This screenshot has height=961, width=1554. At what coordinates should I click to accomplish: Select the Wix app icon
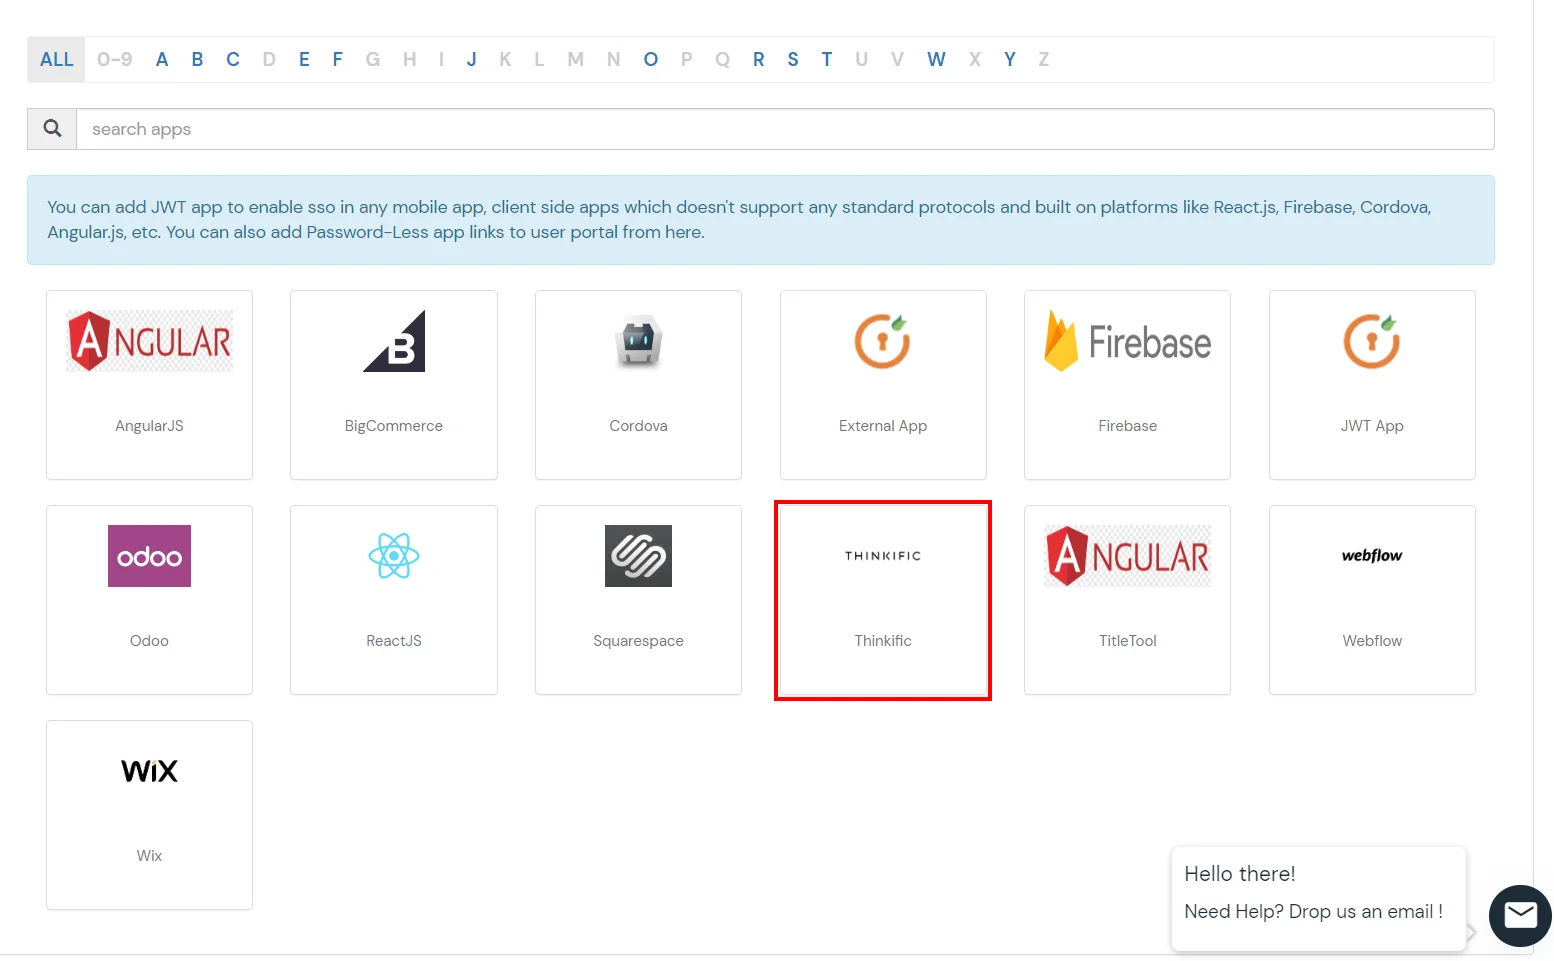[149, 770]
